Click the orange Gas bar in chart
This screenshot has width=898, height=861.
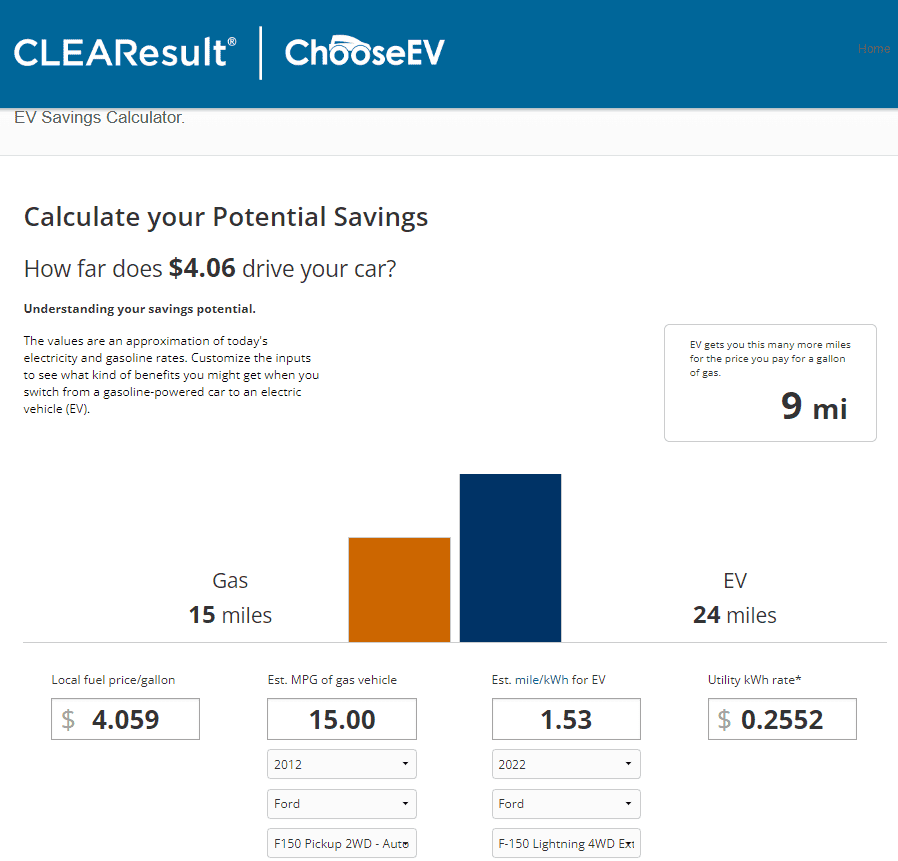[x=399, y=589]
